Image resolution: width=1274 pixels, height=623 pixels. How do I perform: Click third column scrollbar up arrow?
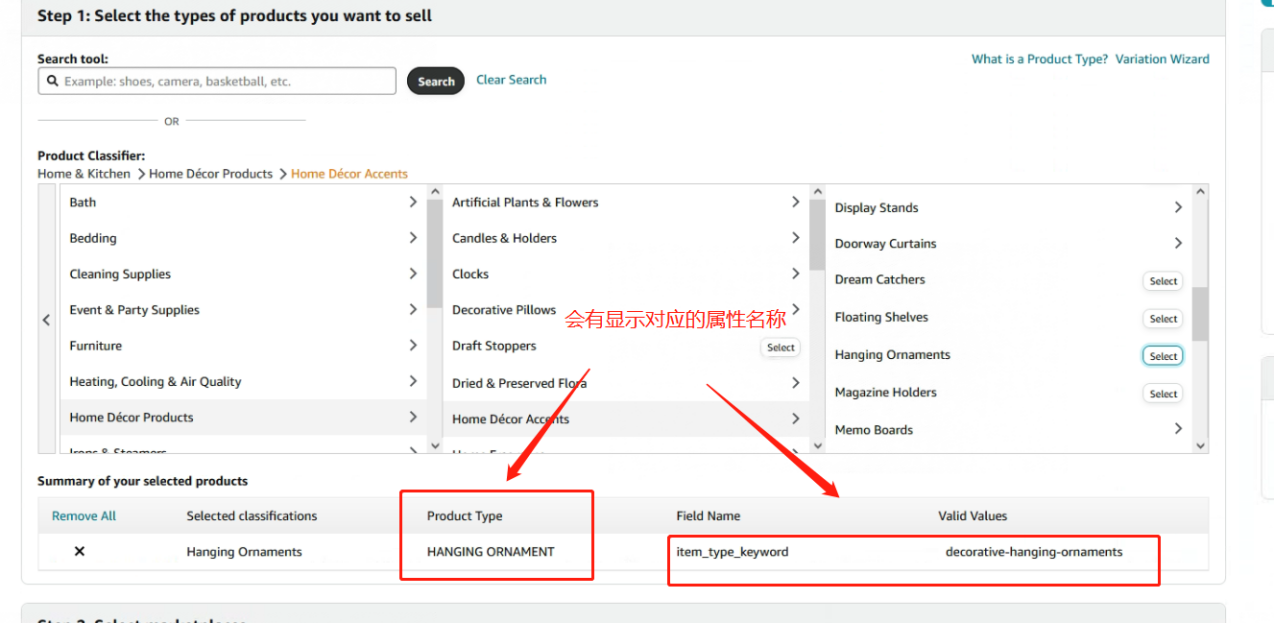pos(1200,192)
